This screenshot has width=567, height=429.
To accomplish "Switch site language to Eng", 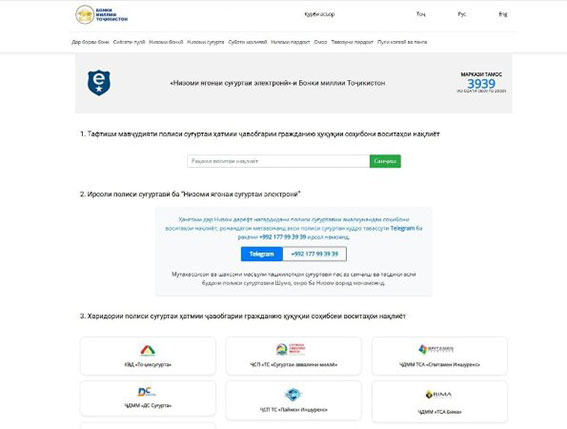I will pyautogui.click(x=503, y=14).
